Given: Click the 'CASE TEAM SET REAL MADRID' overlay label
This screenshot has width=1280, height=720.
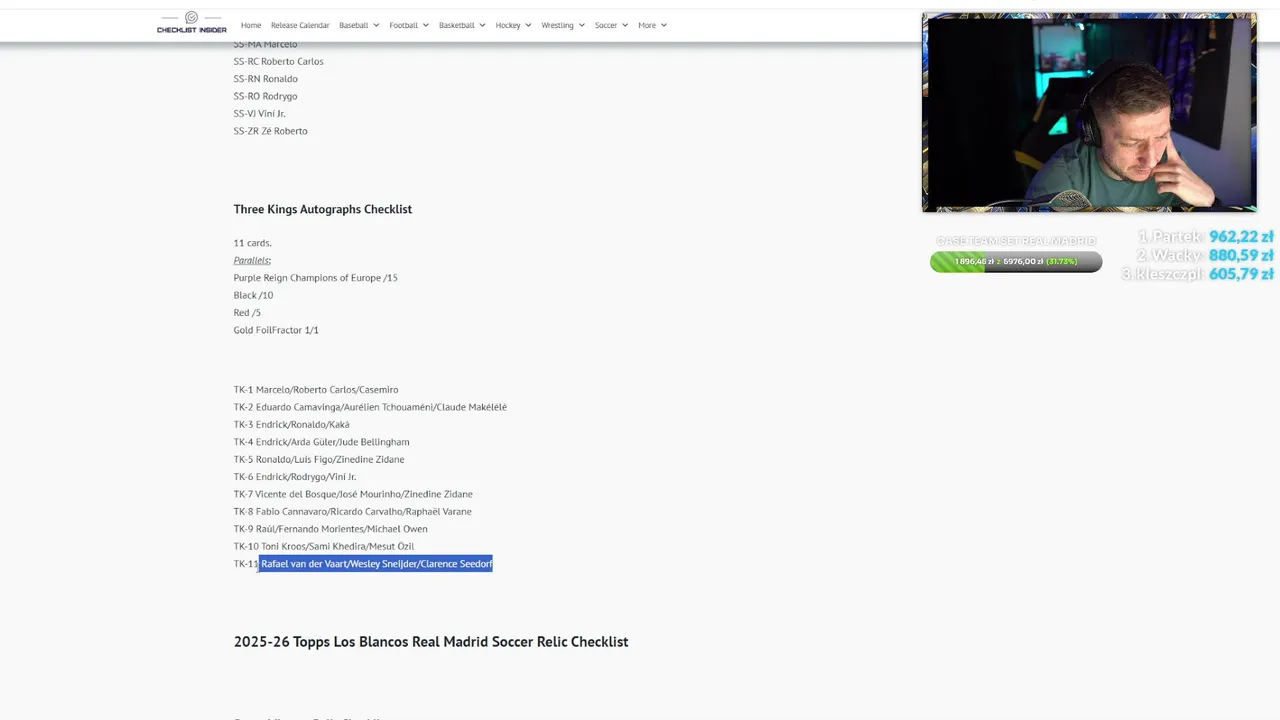Looking at the screenshot, I should [1016, 241].
